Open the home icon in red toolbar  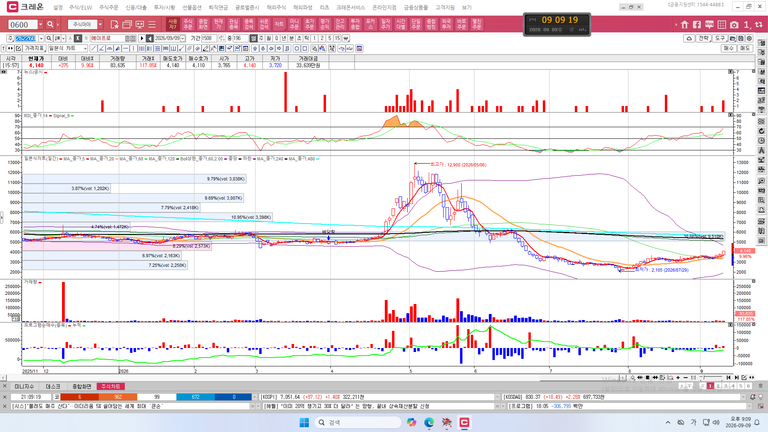tap(685, 24)
